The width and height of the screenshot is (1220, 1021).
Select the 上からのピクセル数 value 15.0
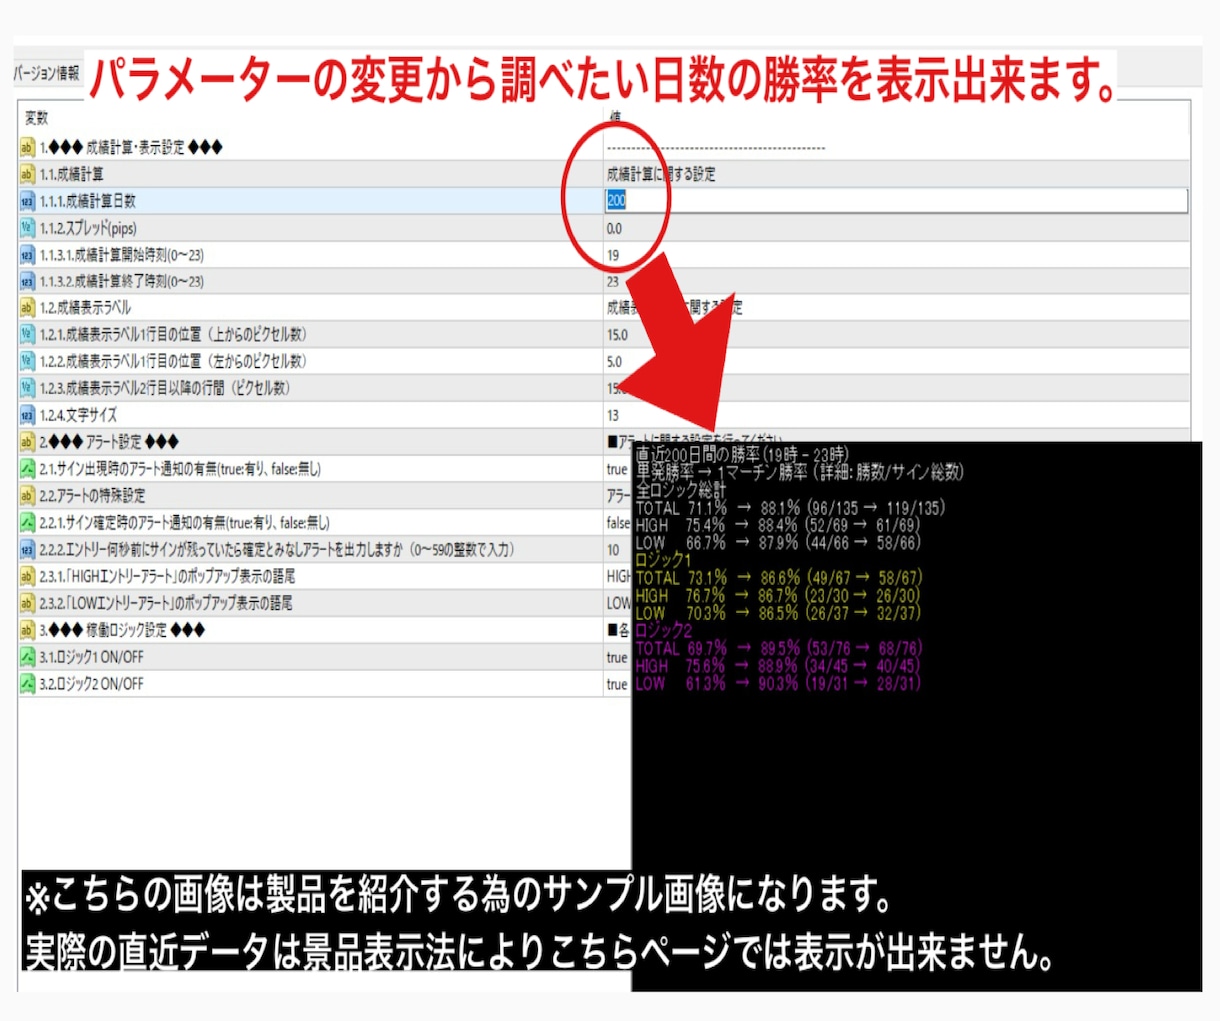(x=617, y=334)
